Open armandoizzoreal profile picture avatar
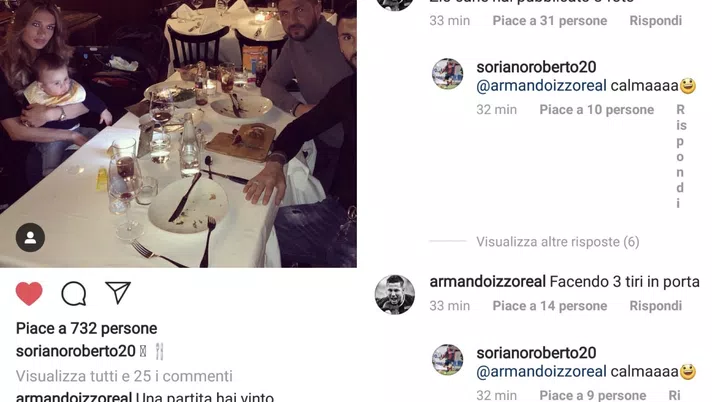The height and width of the screenshot is (402, 712). point(395,295)
